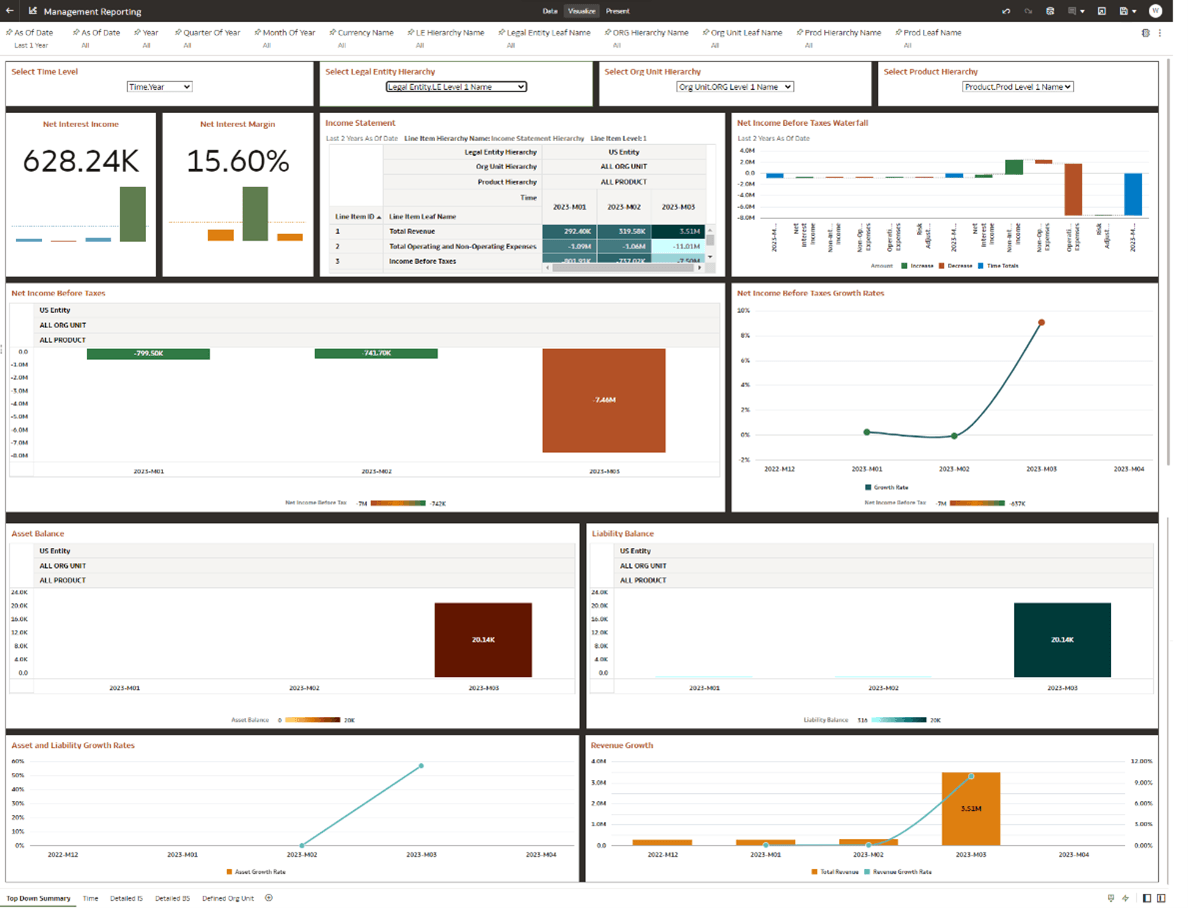The width and height of the screenshot is (1188, 908).
Task: Open the Refresh Data icon
Action: [1050, 11]
